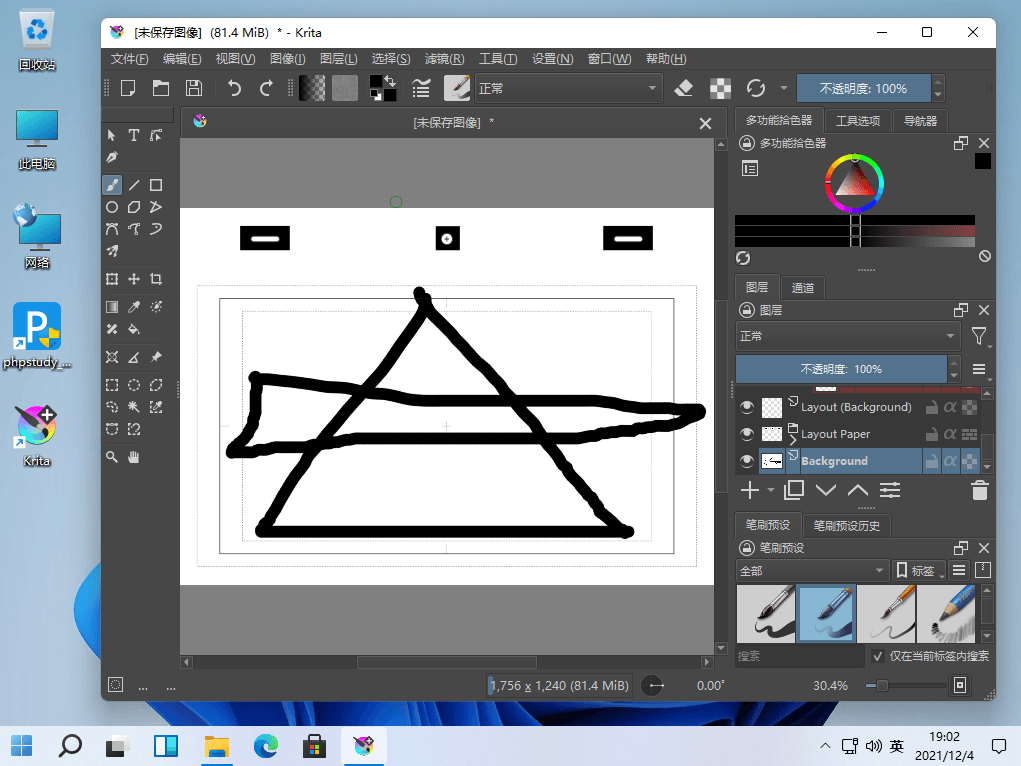
Task: Move the layer up with arrow
Action: (858, 490)
